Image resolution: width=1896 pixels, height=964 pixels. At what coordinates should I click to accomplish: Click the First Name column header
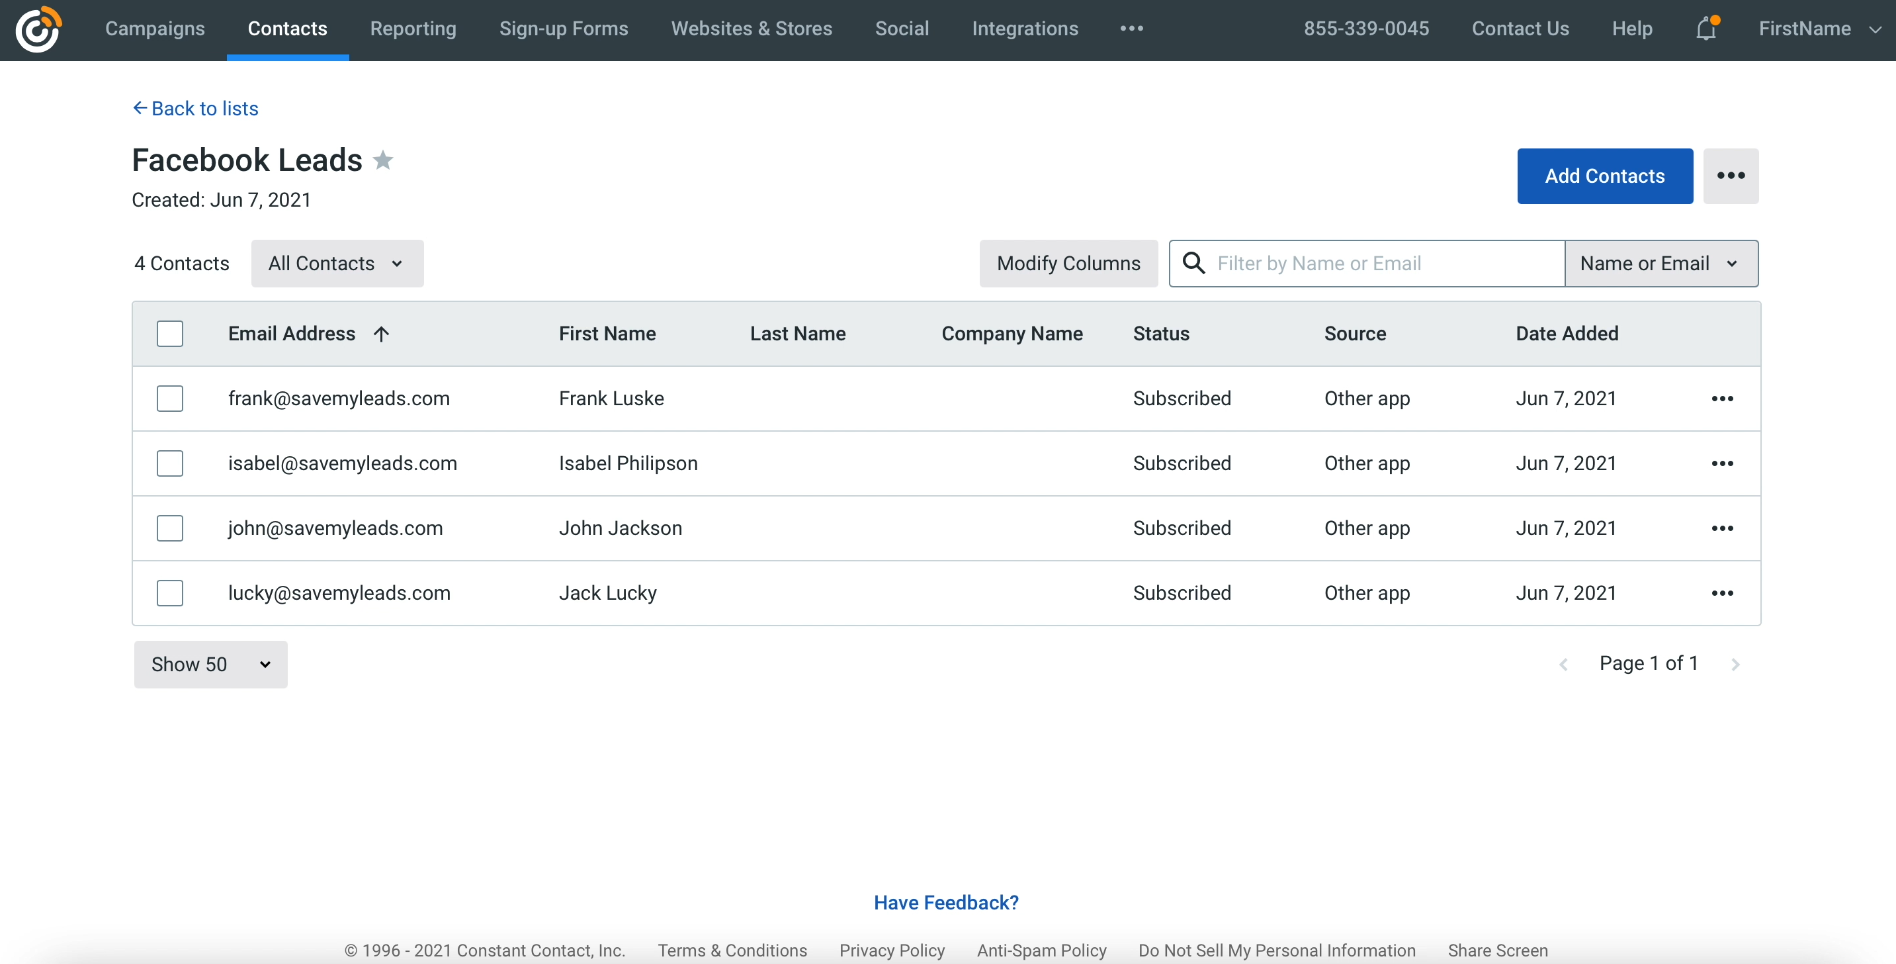coord(607,334)
